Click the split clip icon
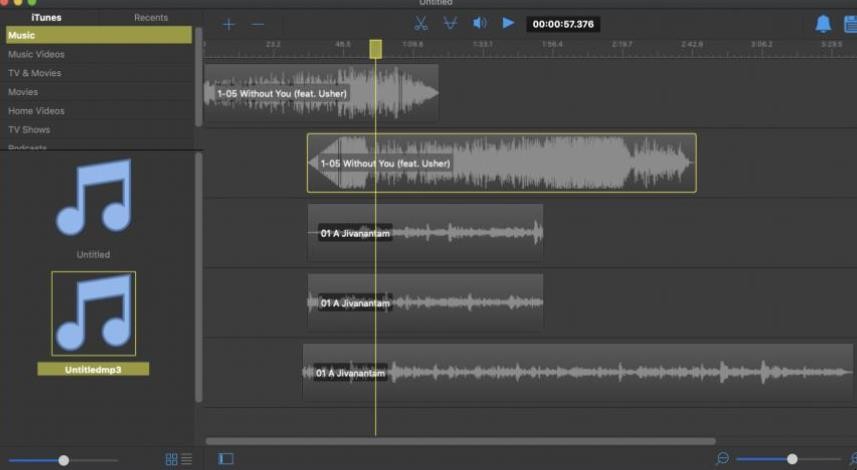Image resolution: width=857 pixels, height=470 pixels. (450, 24)
